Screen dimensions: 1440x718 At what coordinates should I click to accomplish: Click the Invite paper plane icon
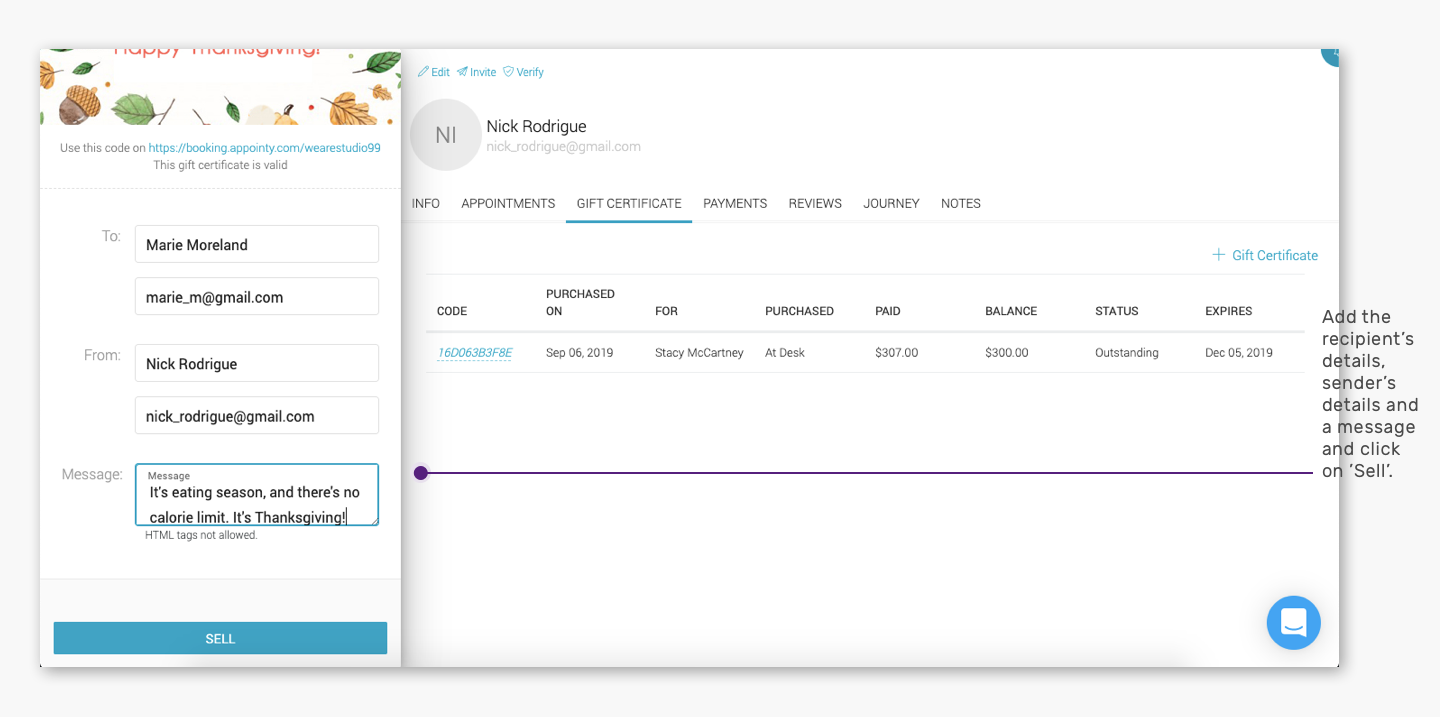click(x=462, y=72)
